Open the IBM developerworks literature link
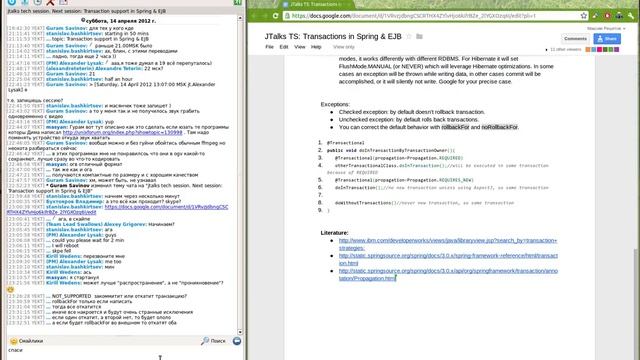Image resolution: width=640 pixels, height=360 pixels. click(448, 244)
